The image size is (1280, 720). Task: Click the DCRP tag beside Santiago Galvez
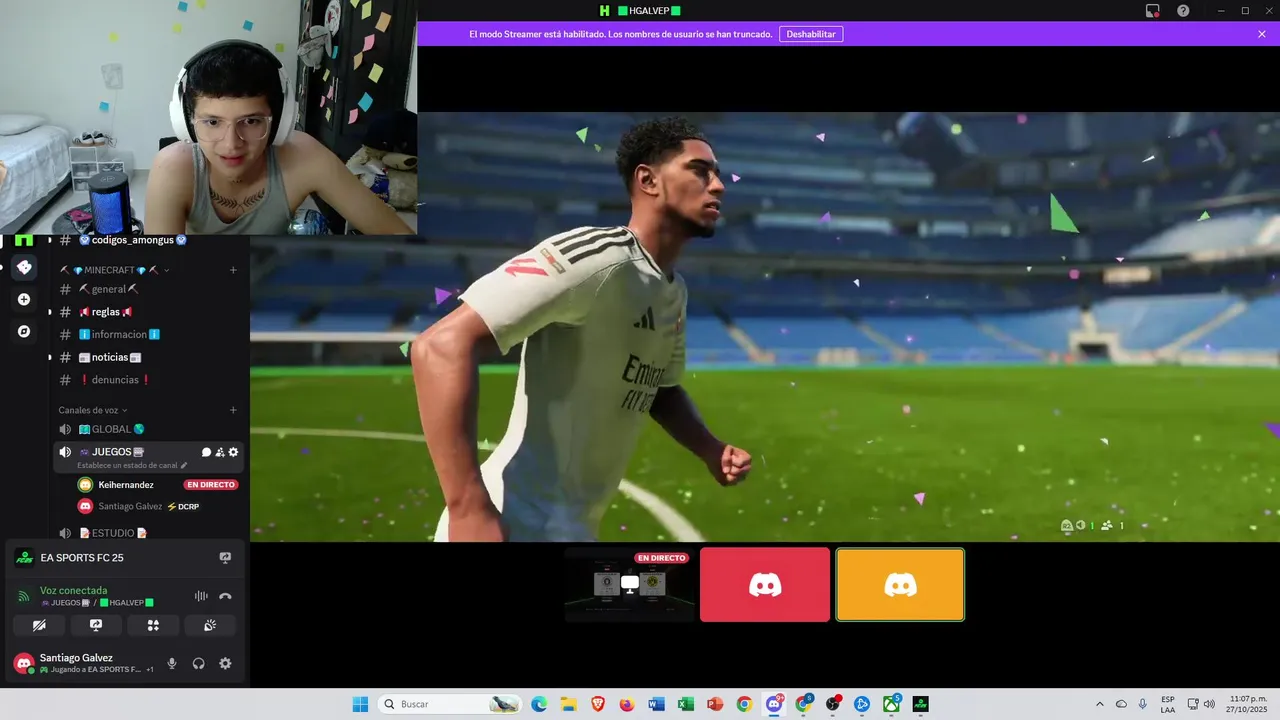point(183,507)
